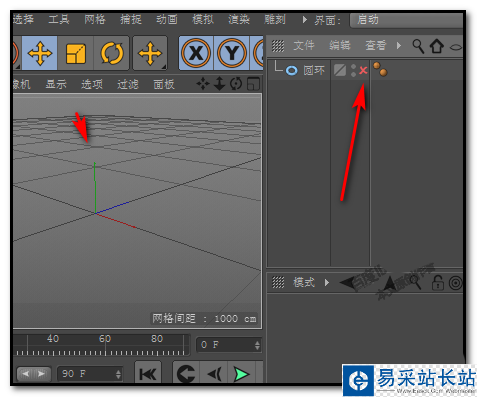Click the 圆环 orange spheres tag
477x397 pixels.
(x=380, y=69)
